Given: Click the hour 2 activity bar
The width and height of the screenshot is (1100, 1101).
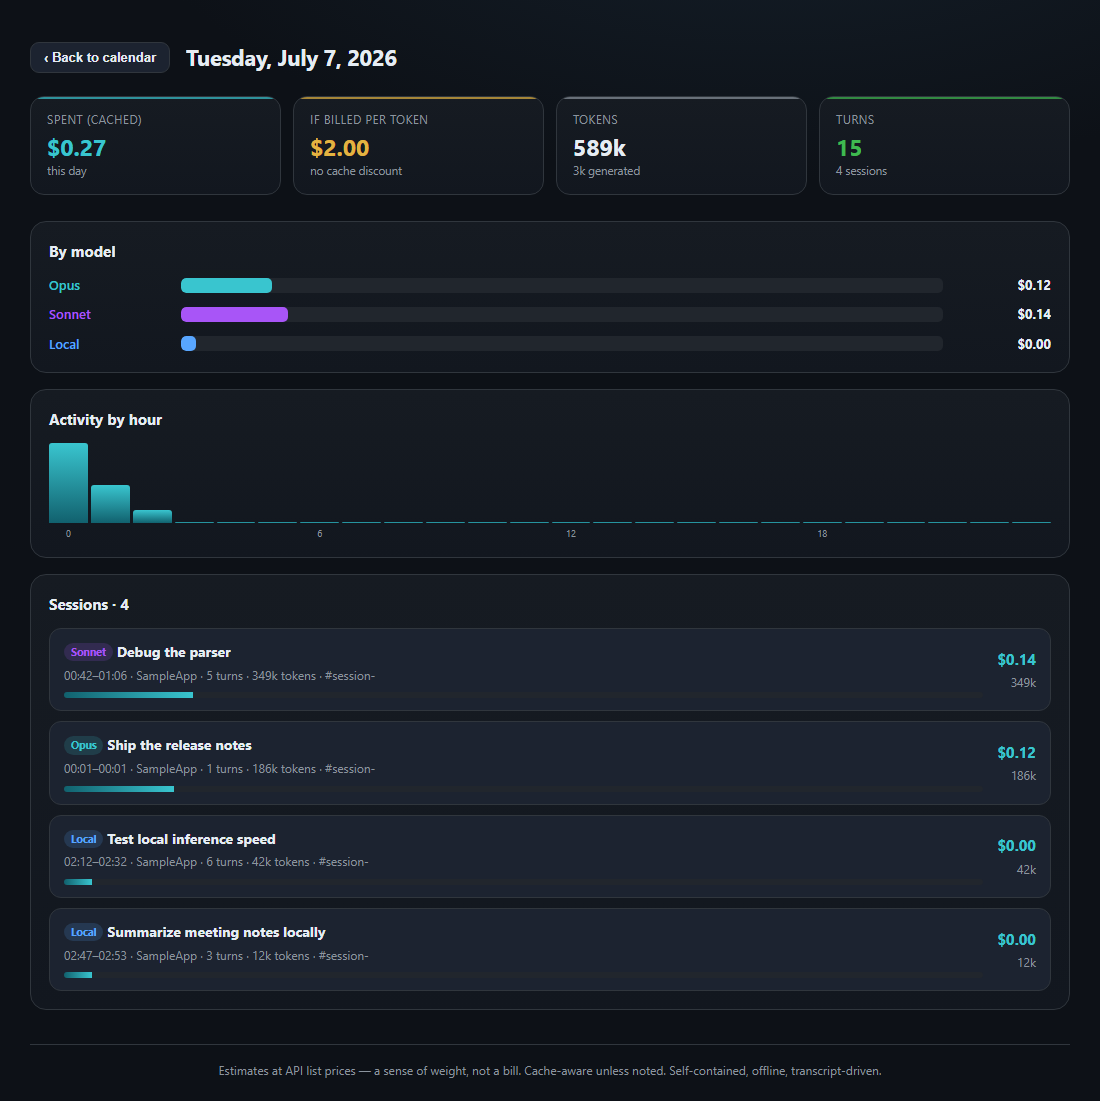Looking at the screenshot, I should (x=152, y=516).
